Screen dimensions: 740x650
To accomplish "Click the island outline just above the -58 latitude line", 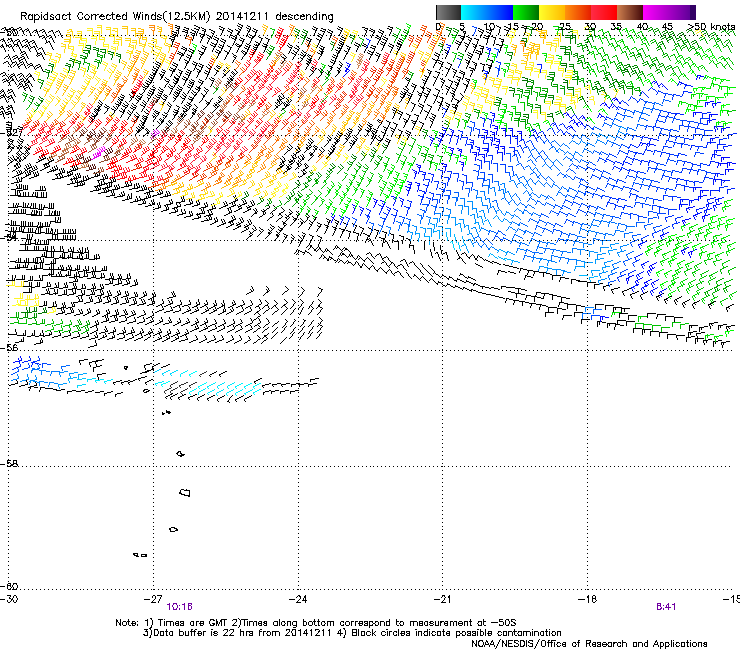I will [180, 454].
